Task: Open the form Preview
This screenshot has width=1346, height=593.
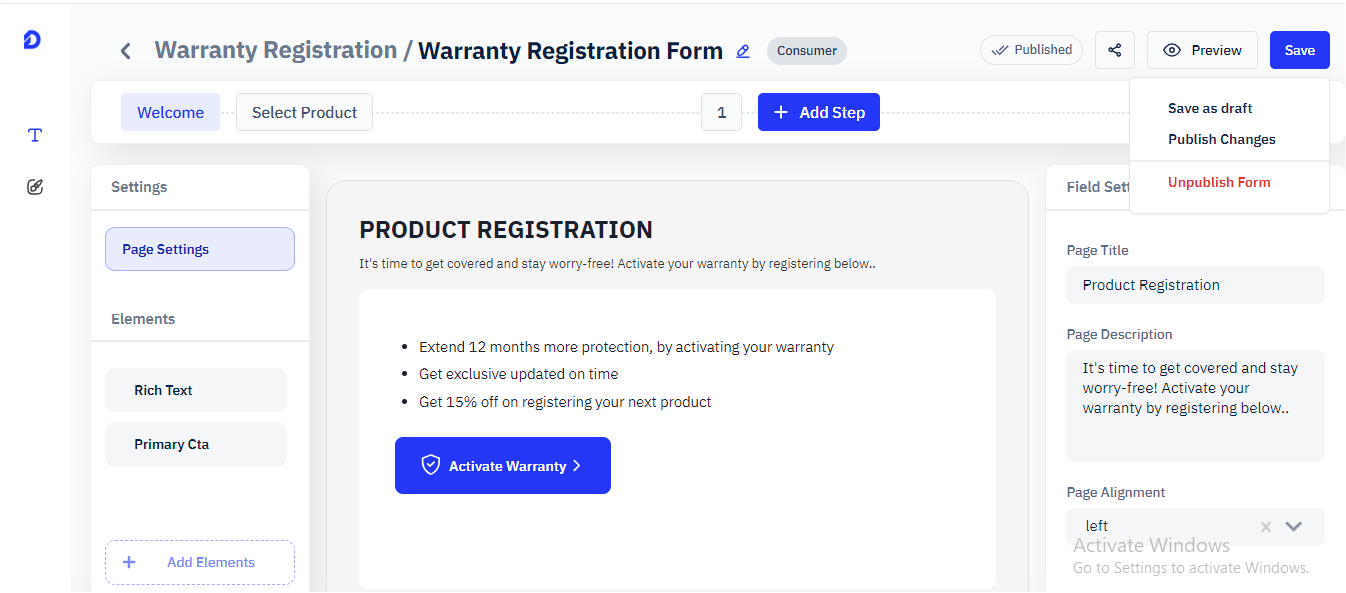Action: [1203, 50]
